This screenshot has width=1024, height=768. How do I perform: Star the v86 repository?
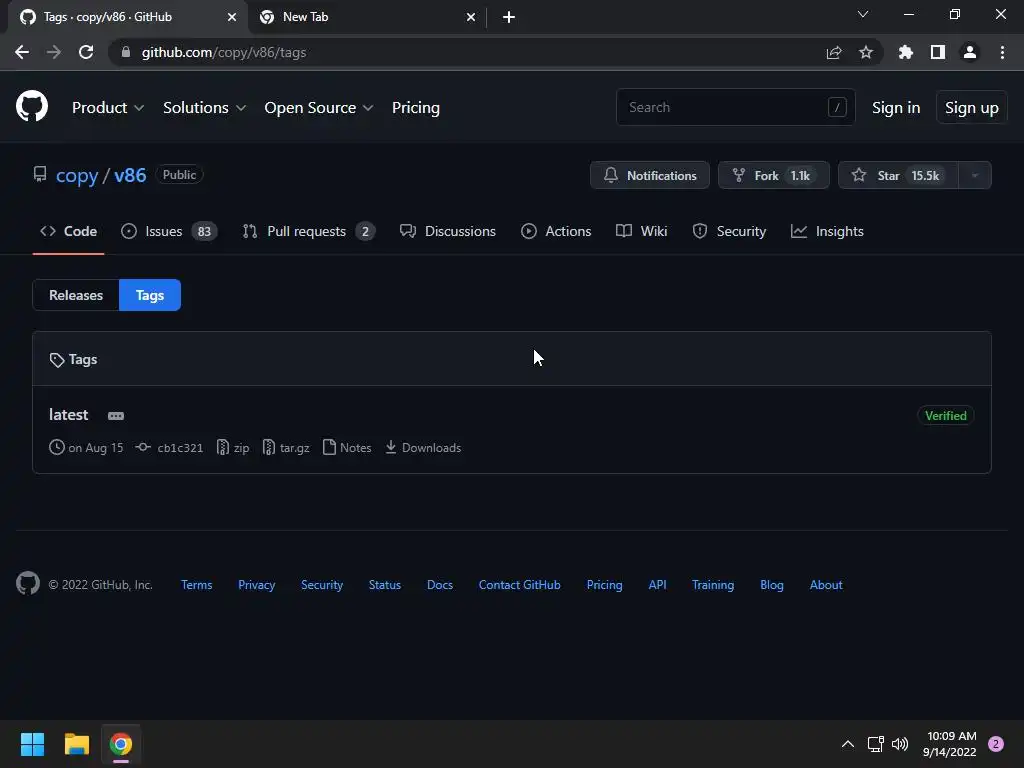pos(899,175)
